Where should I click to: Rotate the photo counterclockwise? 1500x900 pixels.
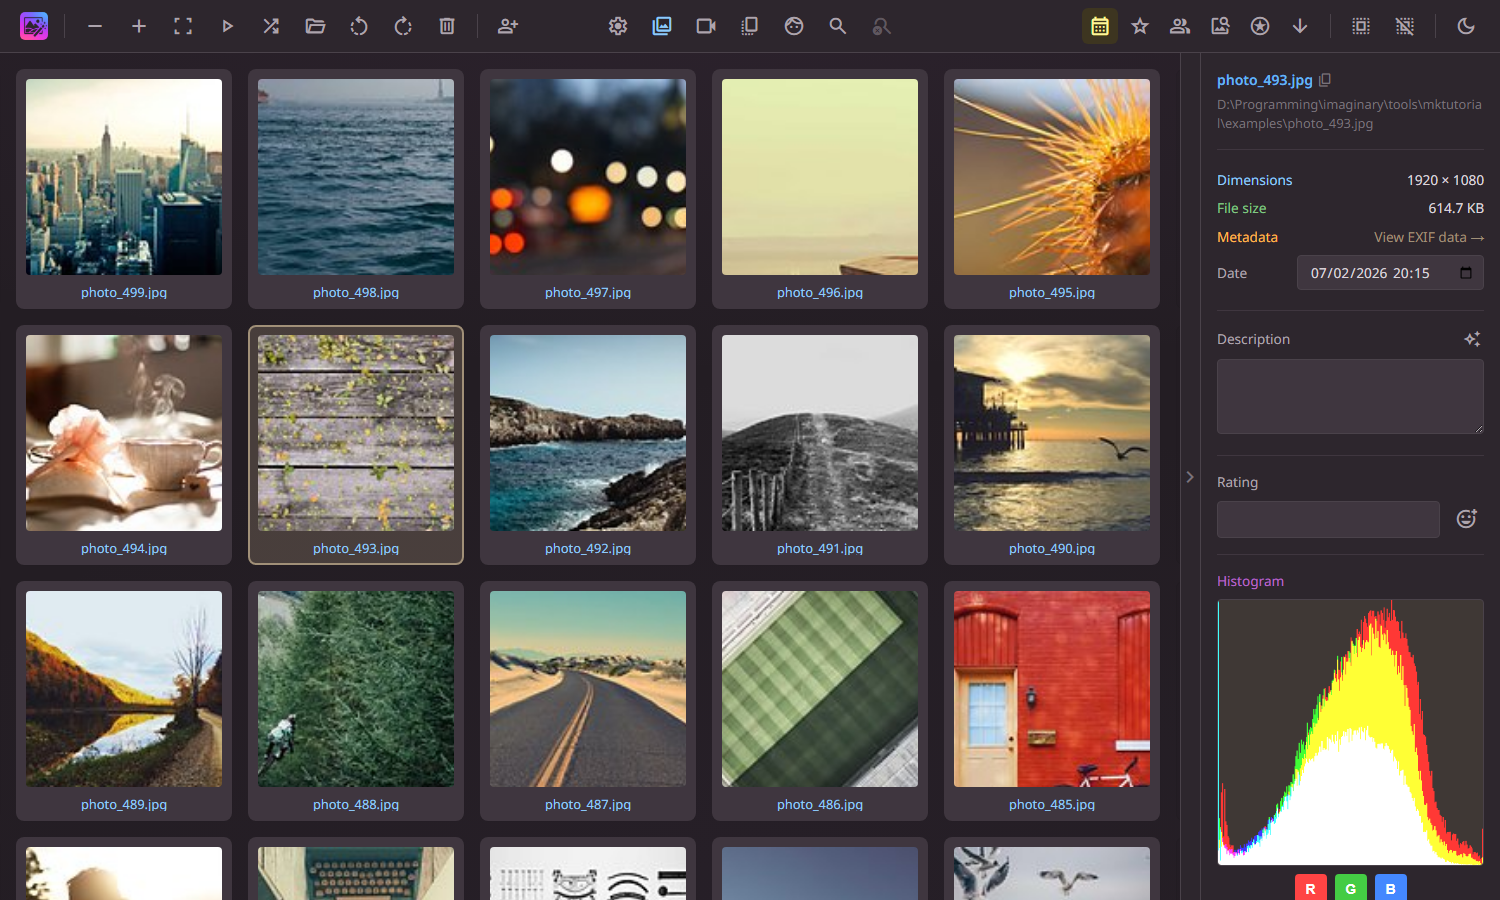coord(359,26)
